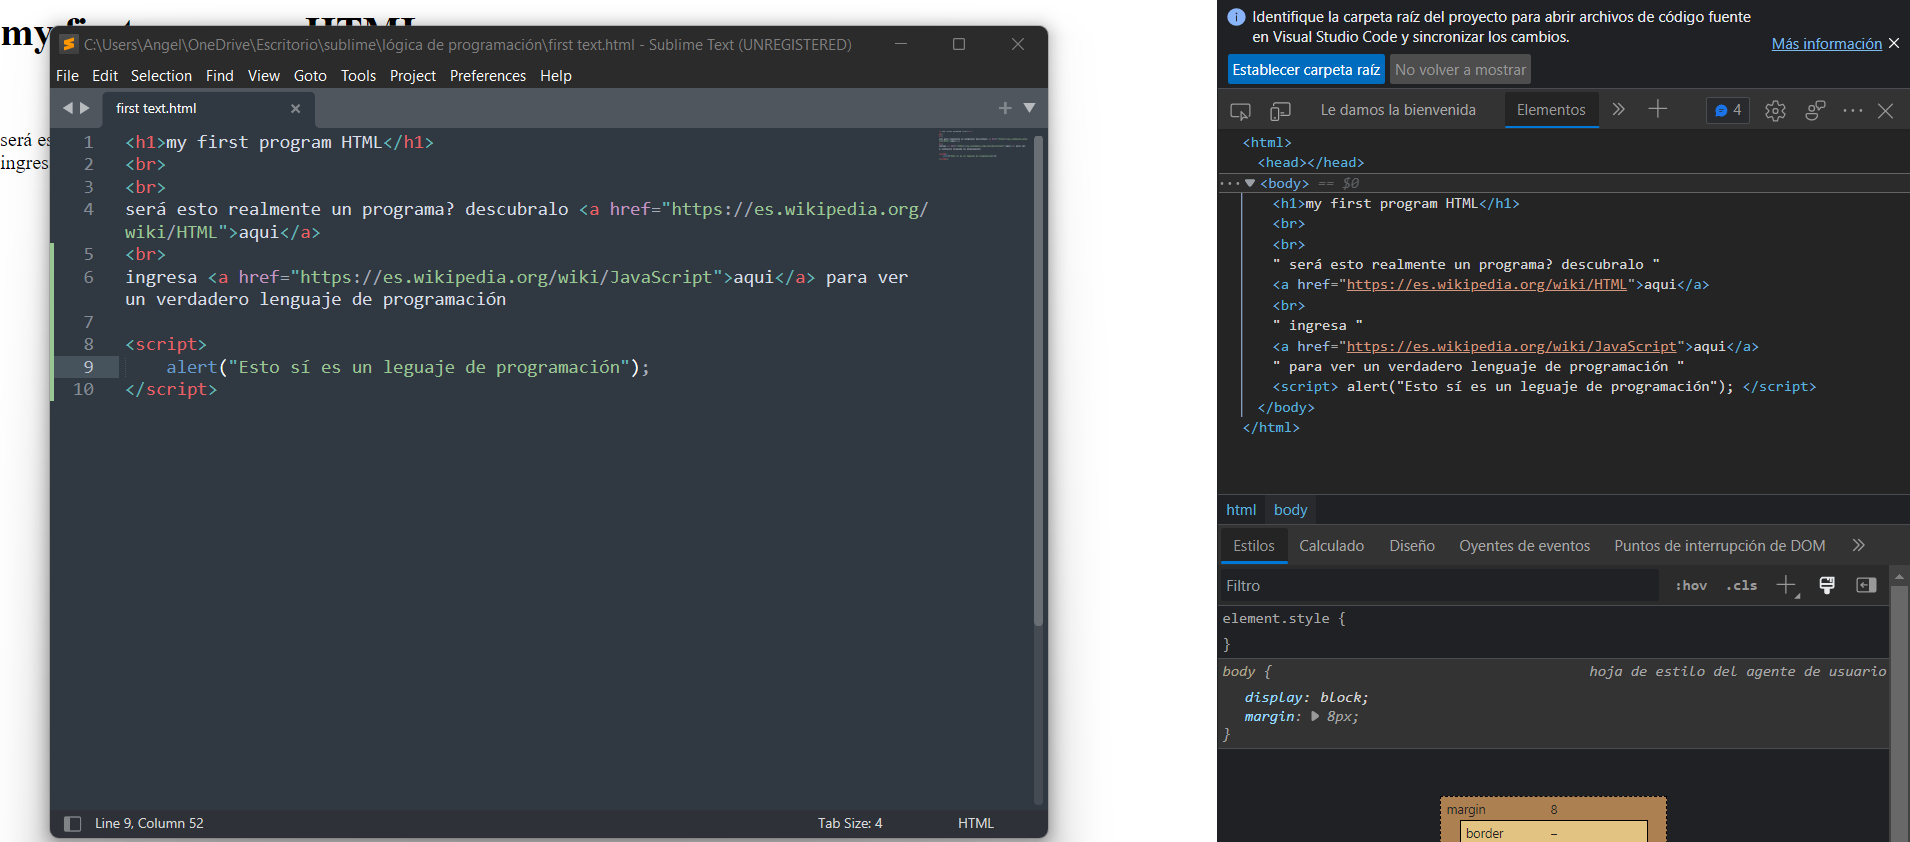Toggle the .cls classes button

[1741, 586]
